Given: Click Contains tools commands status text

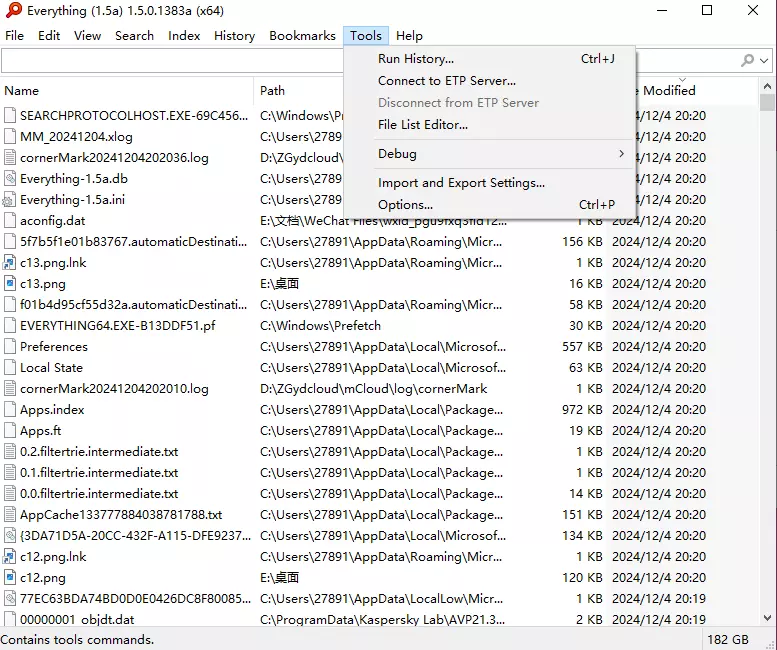Looking at the screenshot, I should pyautogui.click(x=77, y=640).
